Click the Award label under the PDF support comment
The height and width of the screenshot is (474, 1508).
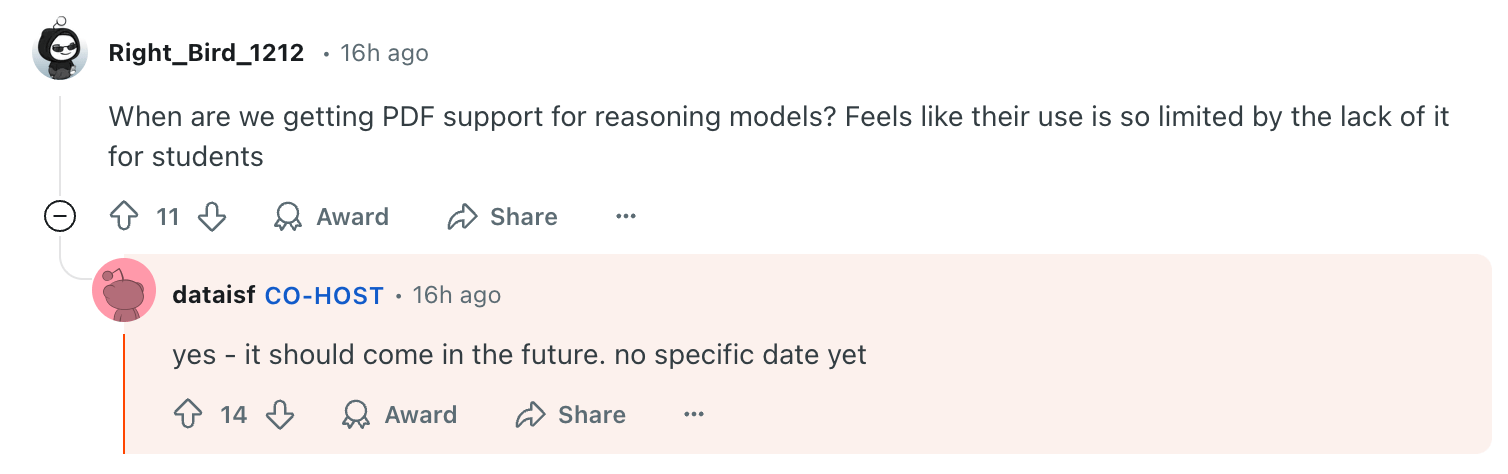[x=352, y=216]
